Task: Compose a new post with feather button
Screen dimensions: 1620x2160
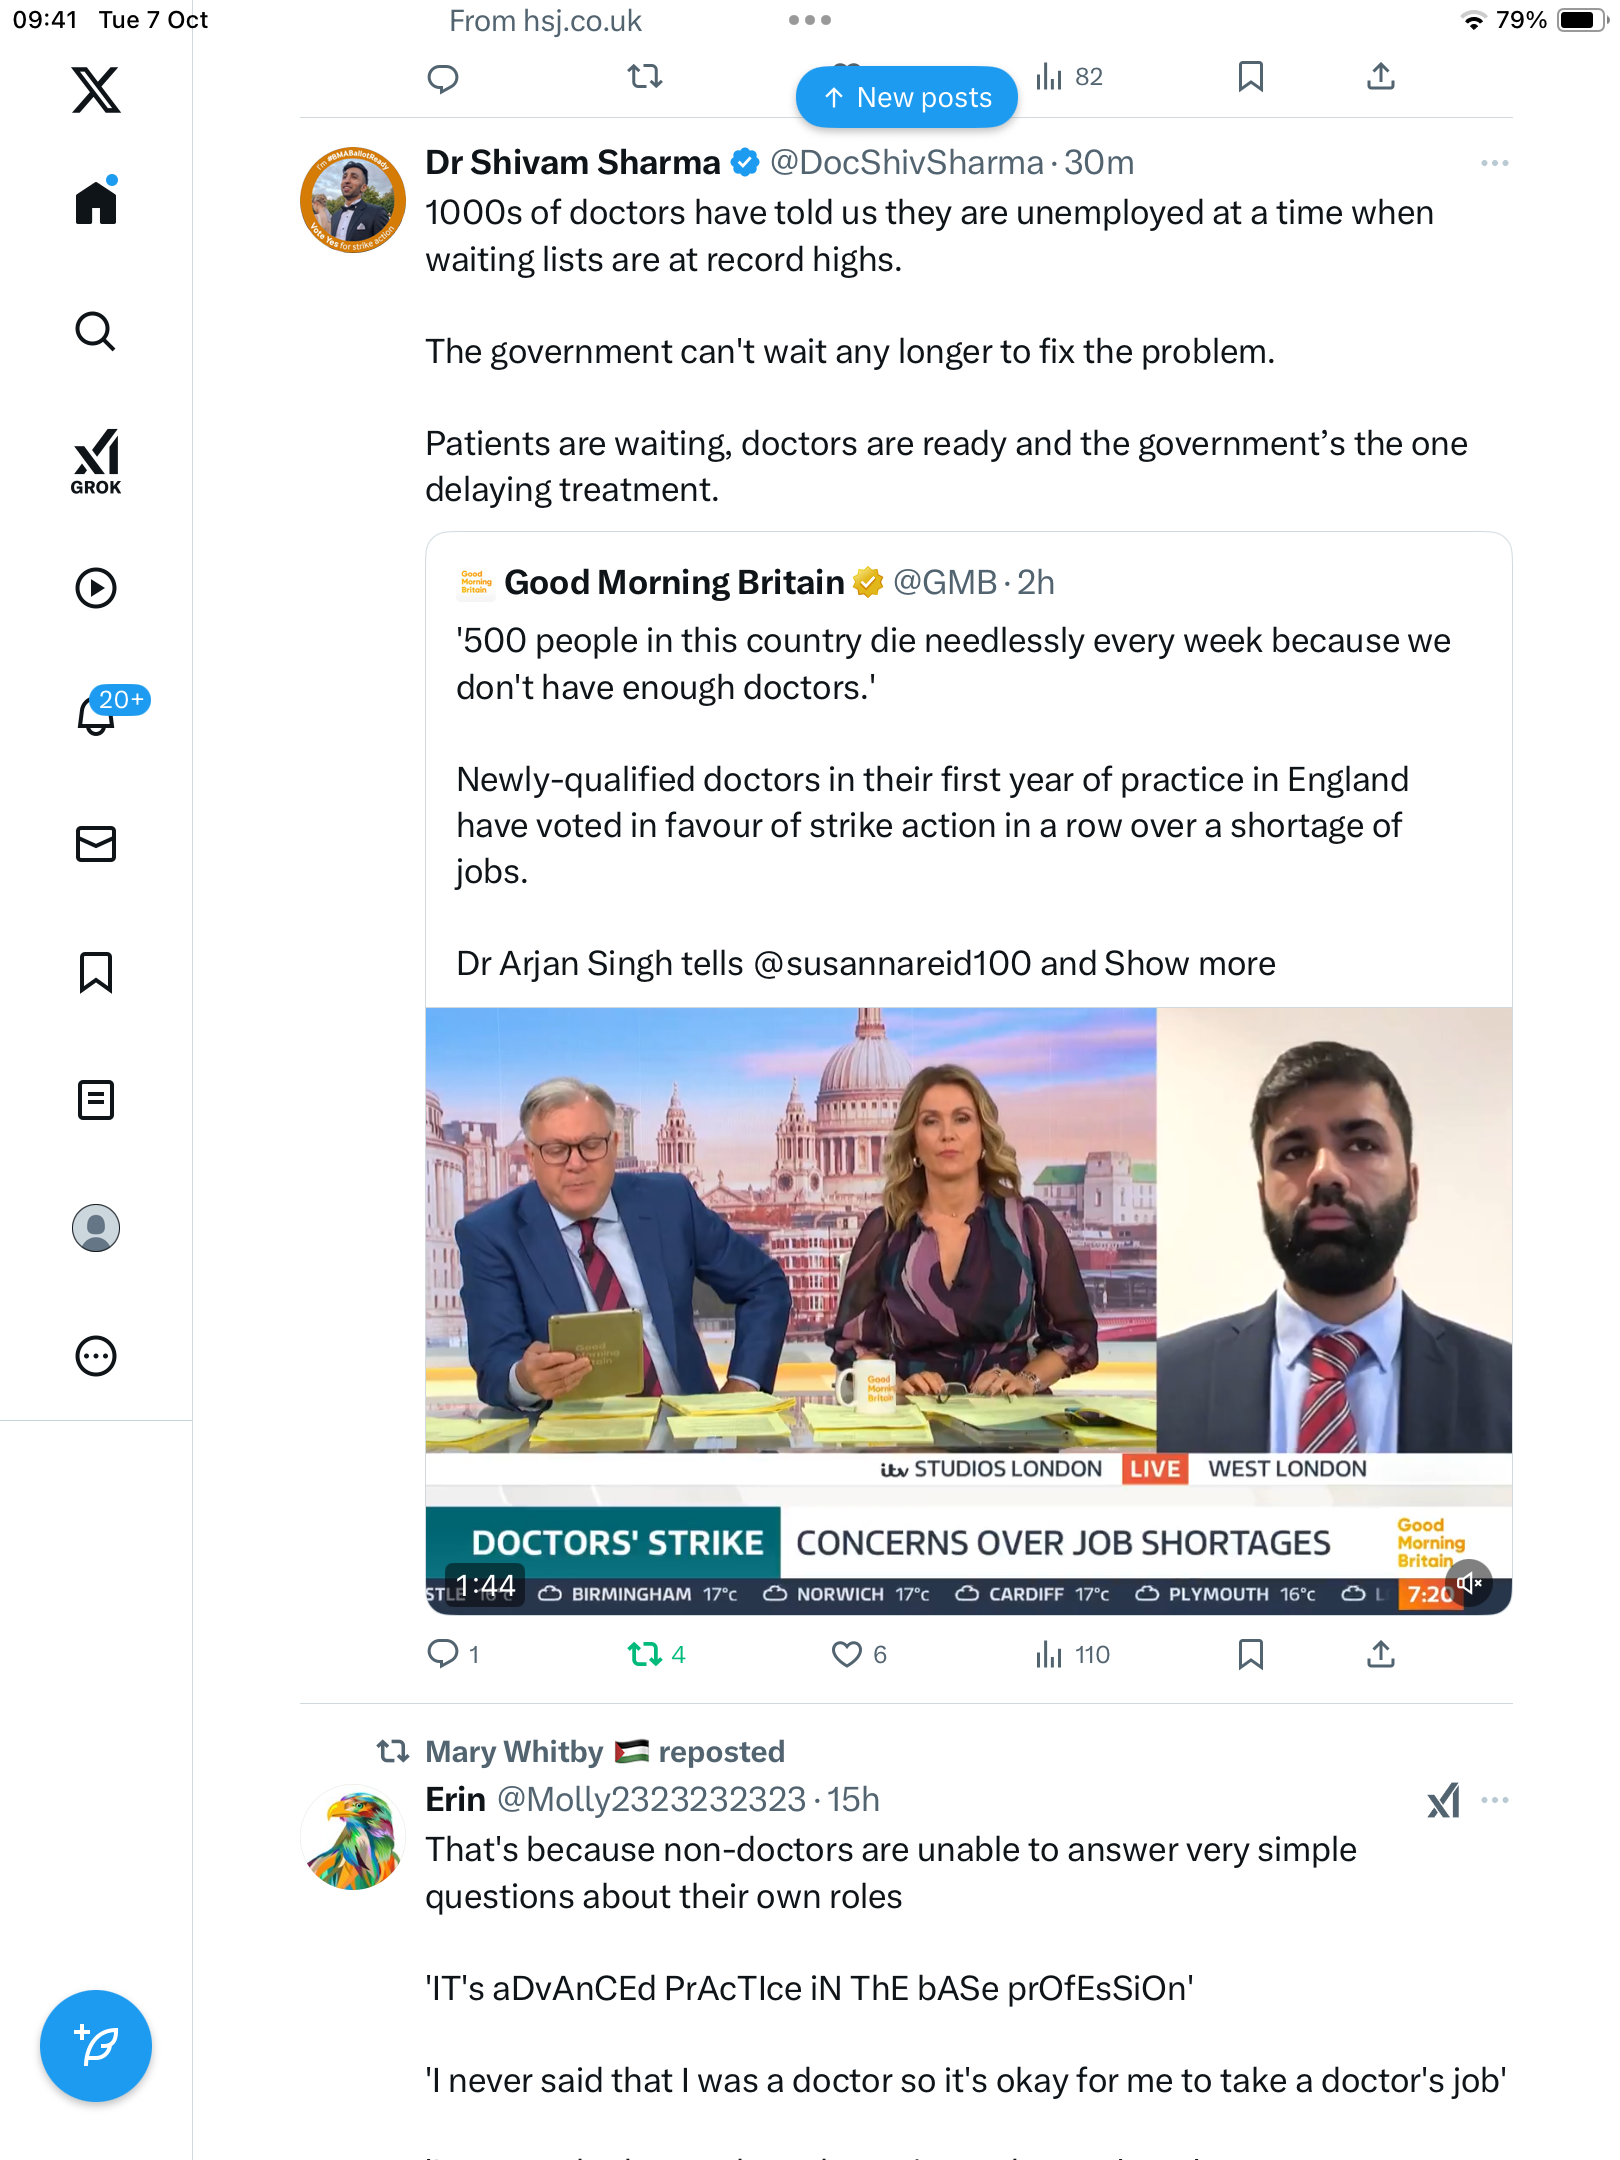Action: click(x=96, y=2046)
